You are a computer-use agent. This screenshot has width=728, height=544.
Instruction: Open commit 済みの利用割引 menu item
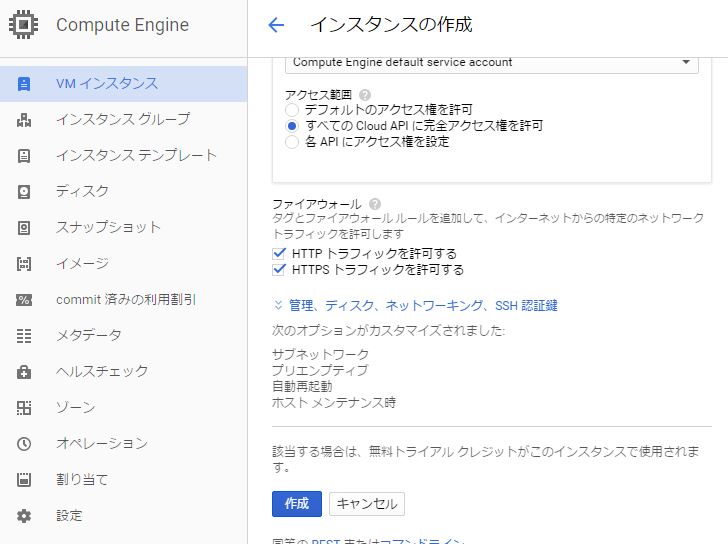[124, 300]
